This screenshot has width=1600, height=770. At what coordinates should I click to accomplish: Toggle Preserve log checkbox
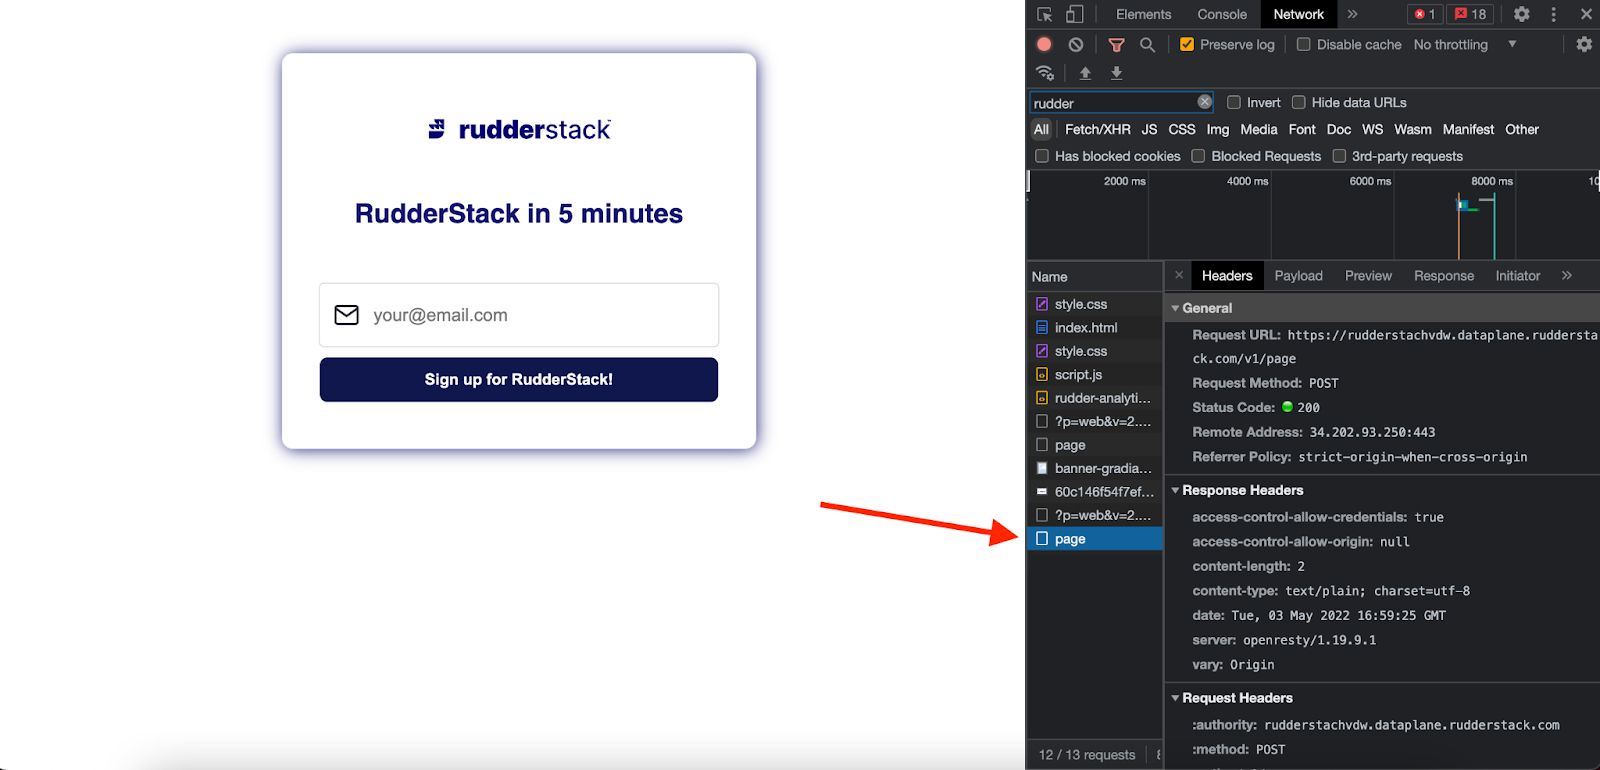1187,44
